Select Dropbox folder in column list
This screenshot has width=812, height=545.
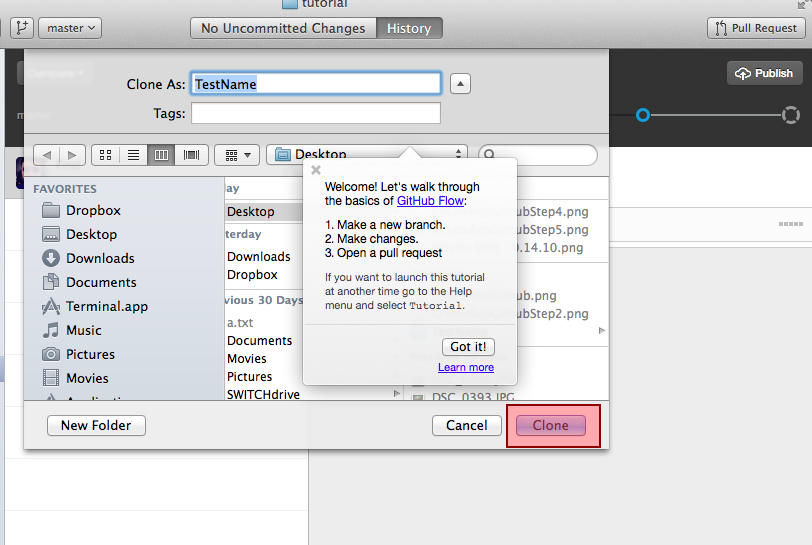[252, 275]
